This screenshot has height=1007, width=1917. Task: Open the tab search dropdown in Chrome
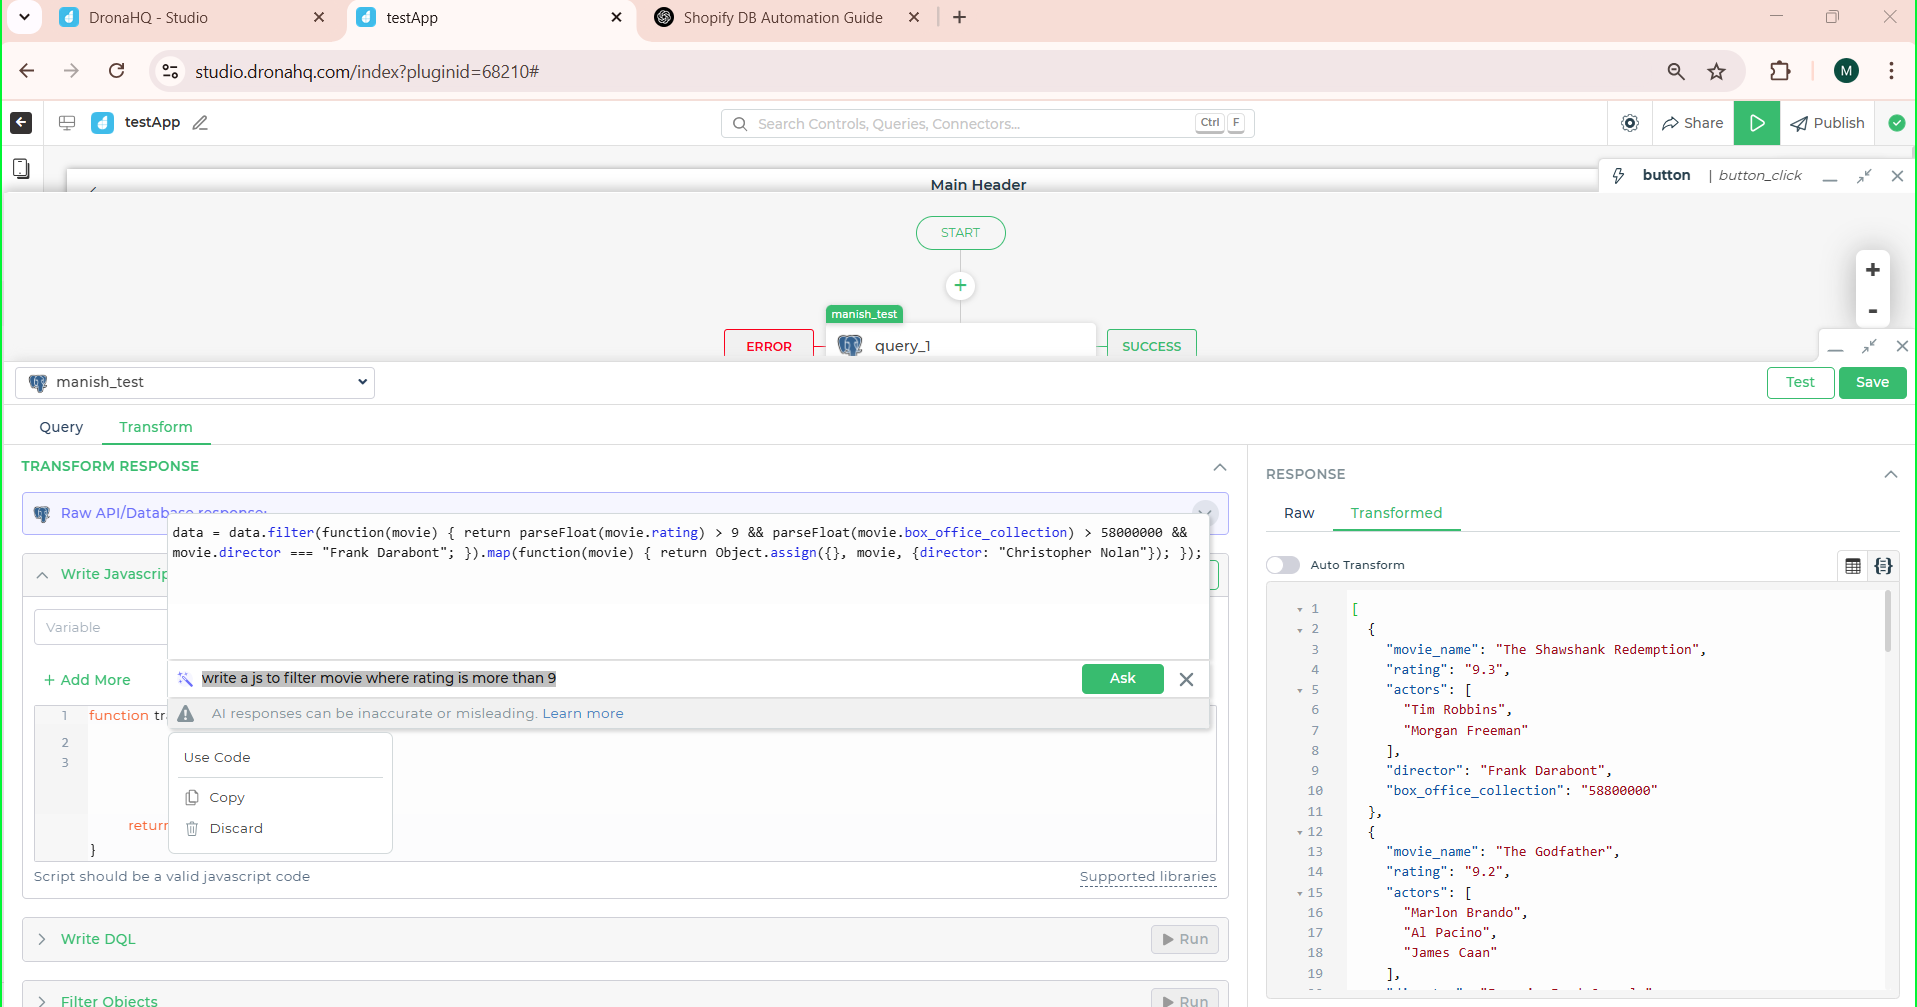(x=24, y=17)
